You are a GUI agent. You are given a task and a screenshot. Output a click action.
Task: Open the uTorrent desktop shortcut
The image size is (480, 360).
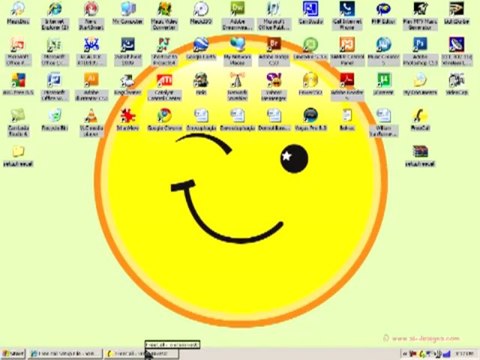[x=383, y=84]
